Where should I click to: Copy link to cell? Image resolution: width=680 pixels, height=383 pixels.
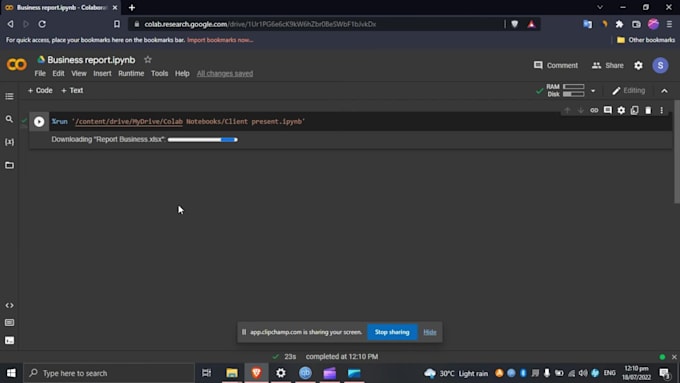pyautogui.click(x=594, y=110)
